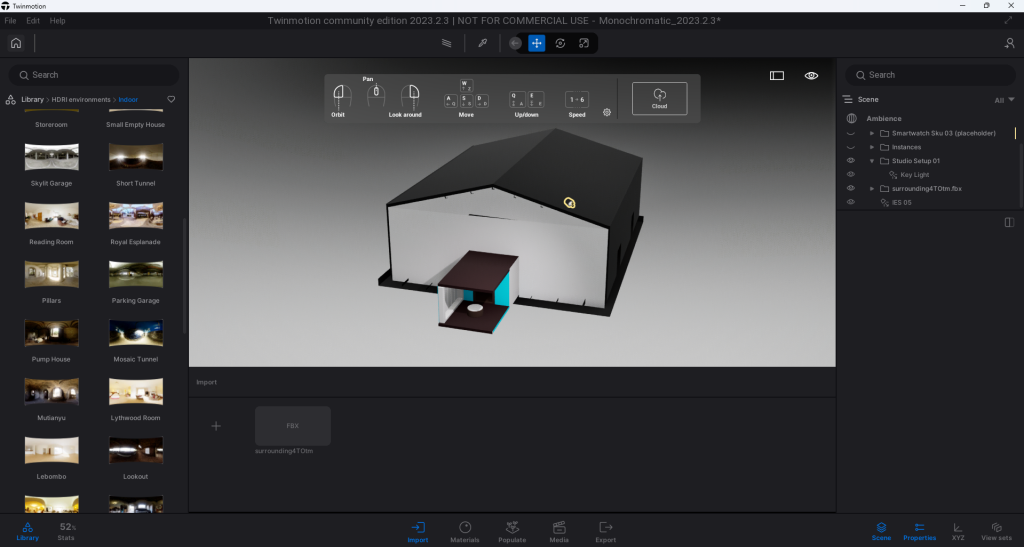
Task: Select the Rotate gizmo tool
Action: pyautogui.click(x=560, y=43)
